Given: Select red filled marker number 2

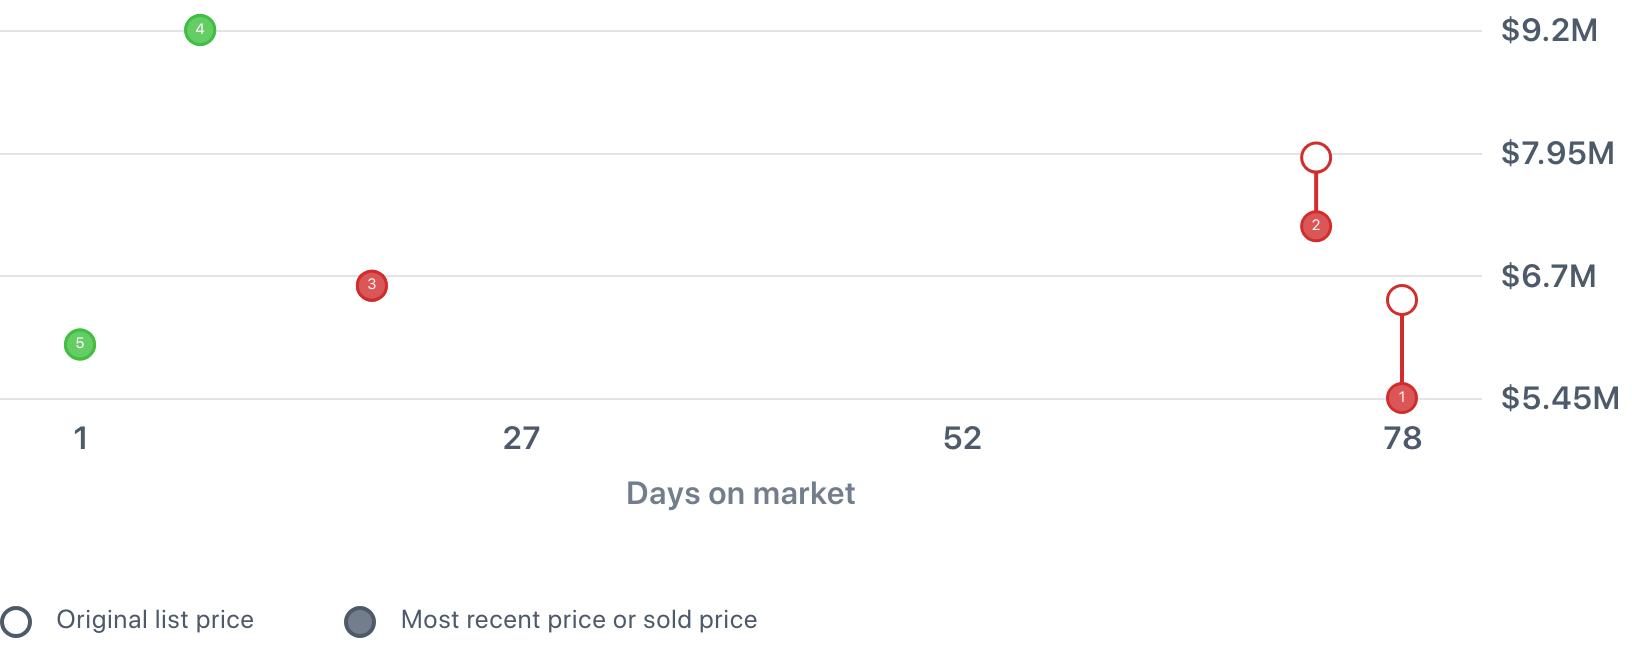Looking at the screenshot, I should click(x=1316, y=226).
